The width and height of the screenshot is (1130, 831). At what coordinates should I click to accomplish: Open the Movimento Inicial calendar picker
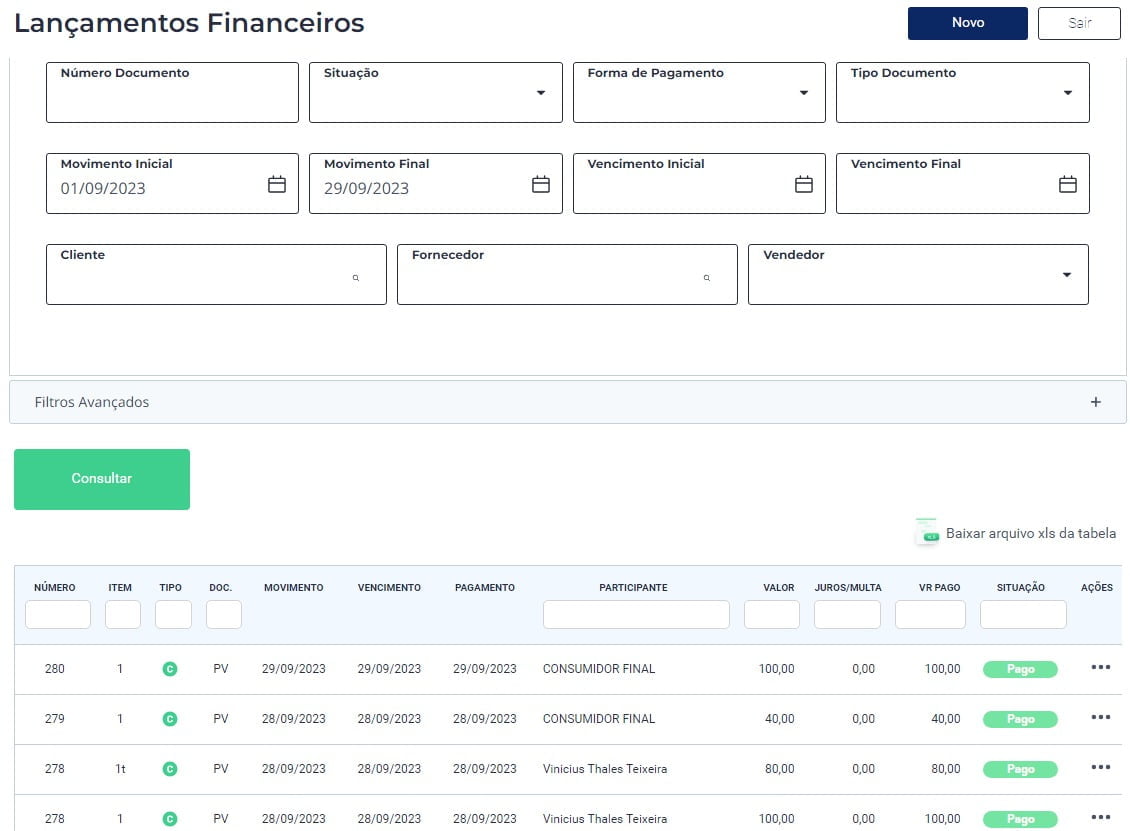pos(277,184)
